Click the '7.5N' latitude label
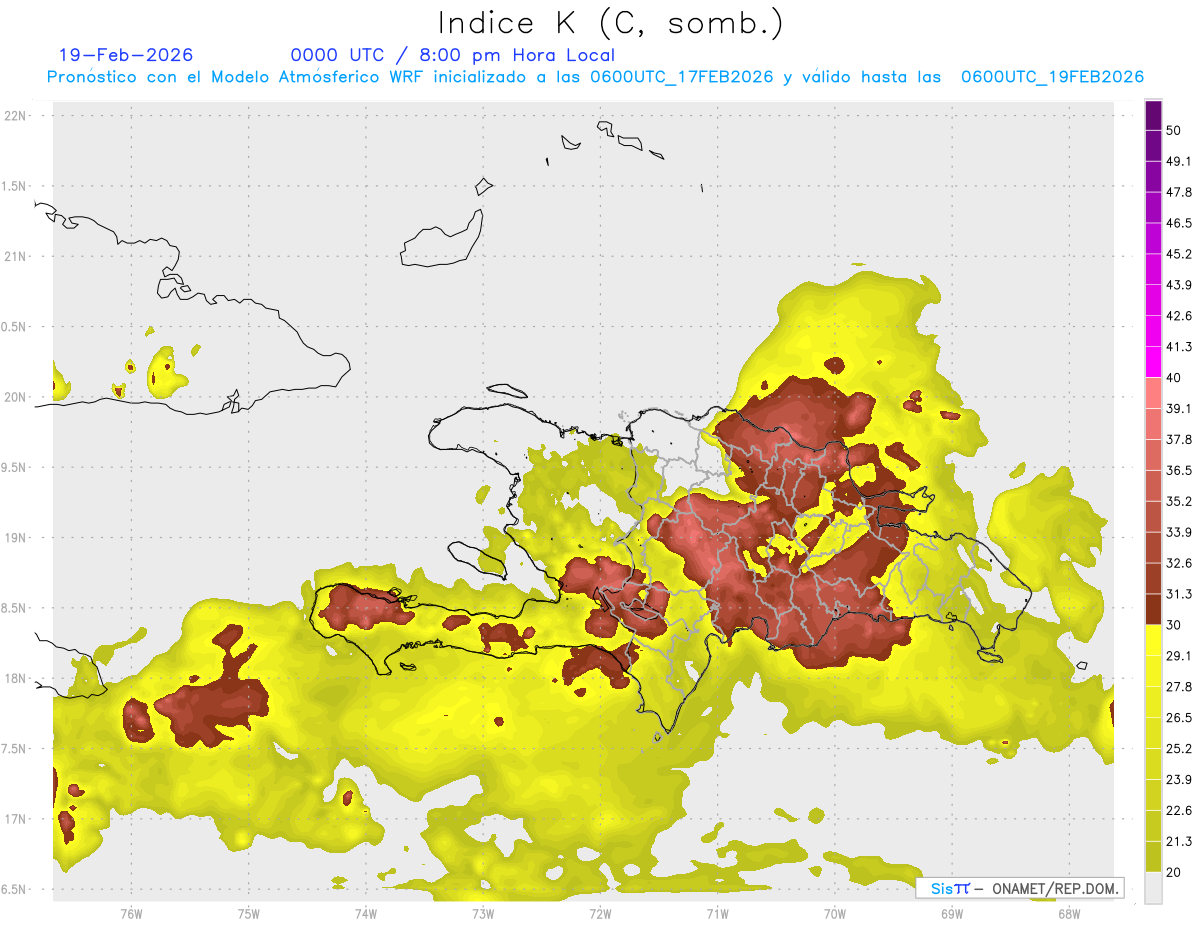The height and width of the screenshot is (927, 1200). (13, 749)
